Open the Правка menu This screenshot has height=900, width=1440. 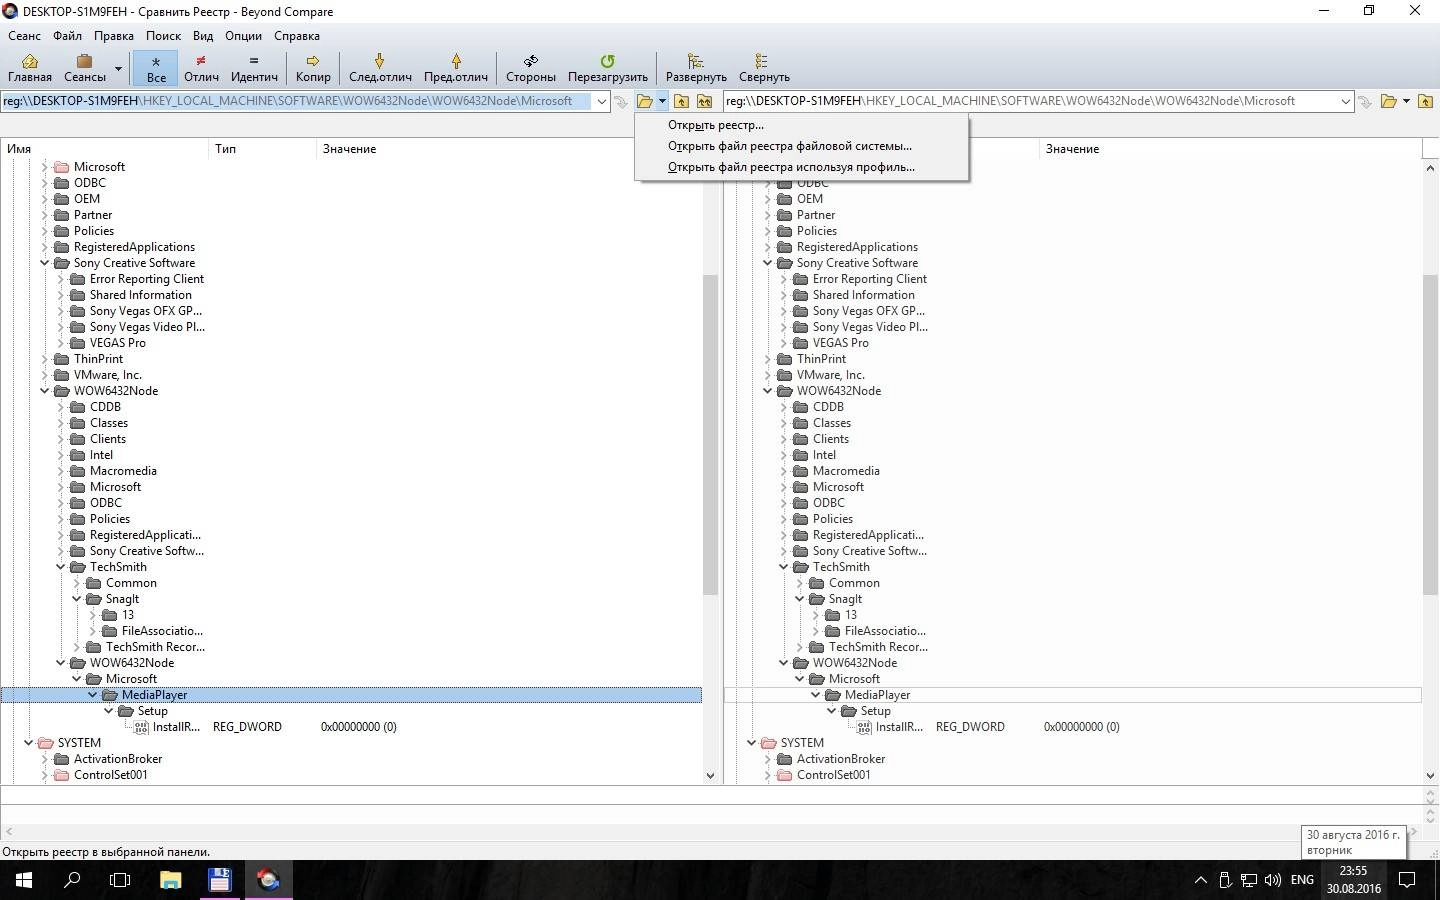114,35
